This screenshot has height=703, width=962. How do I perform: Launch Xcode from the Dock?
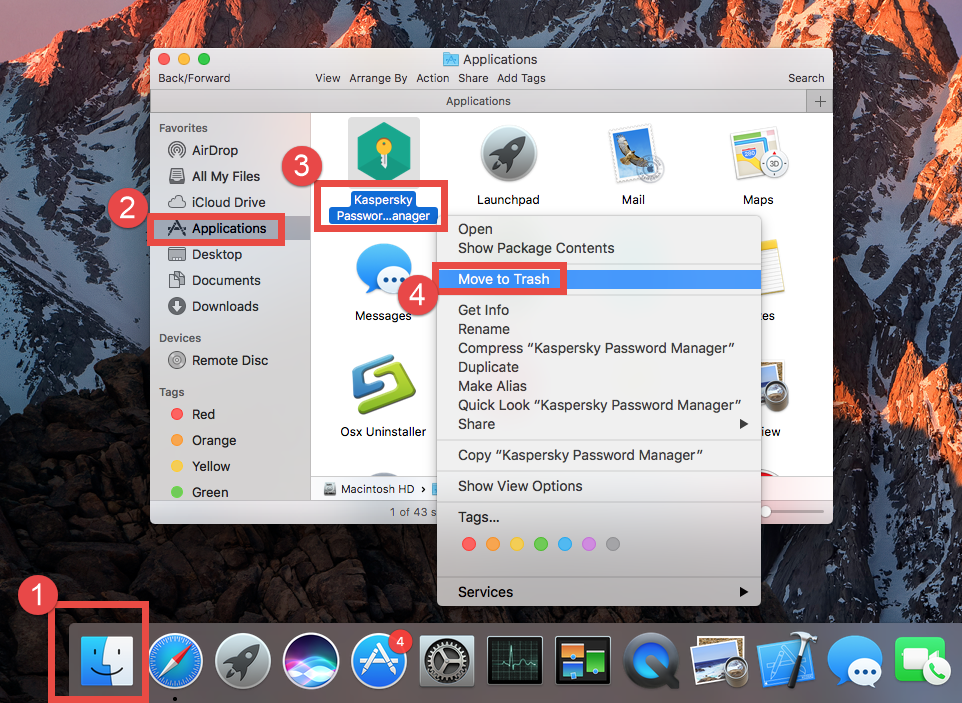click(x=786, y=660)
